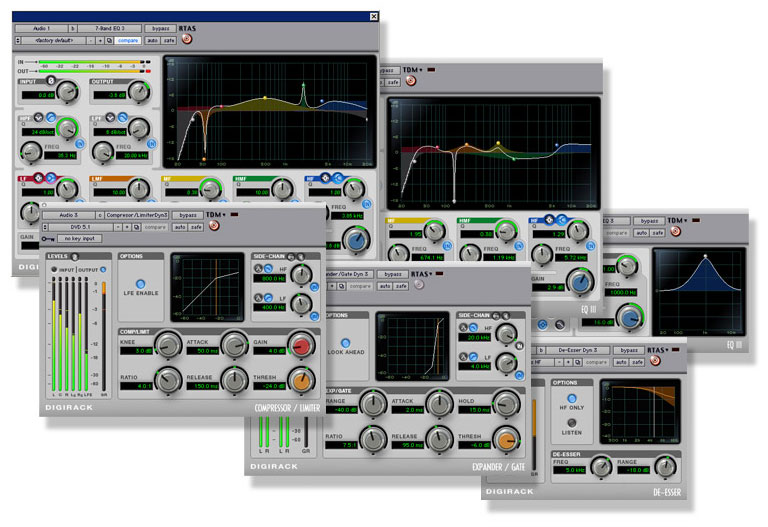768x527 pixels.
Task: Click target icon in Expander/Gate window
Action: (419, 285)
